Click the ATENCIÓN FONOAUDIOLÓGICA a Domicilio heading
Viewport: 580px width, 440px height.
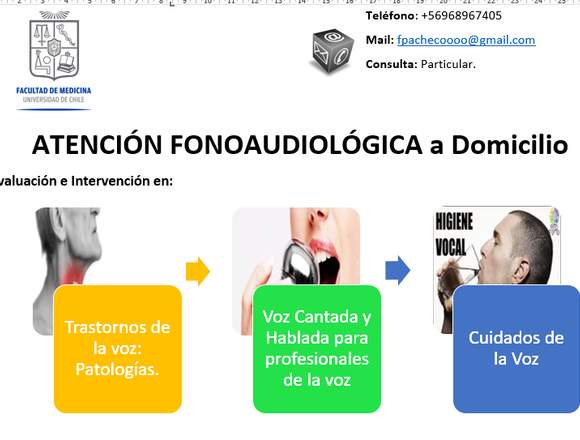coord(300,145)
